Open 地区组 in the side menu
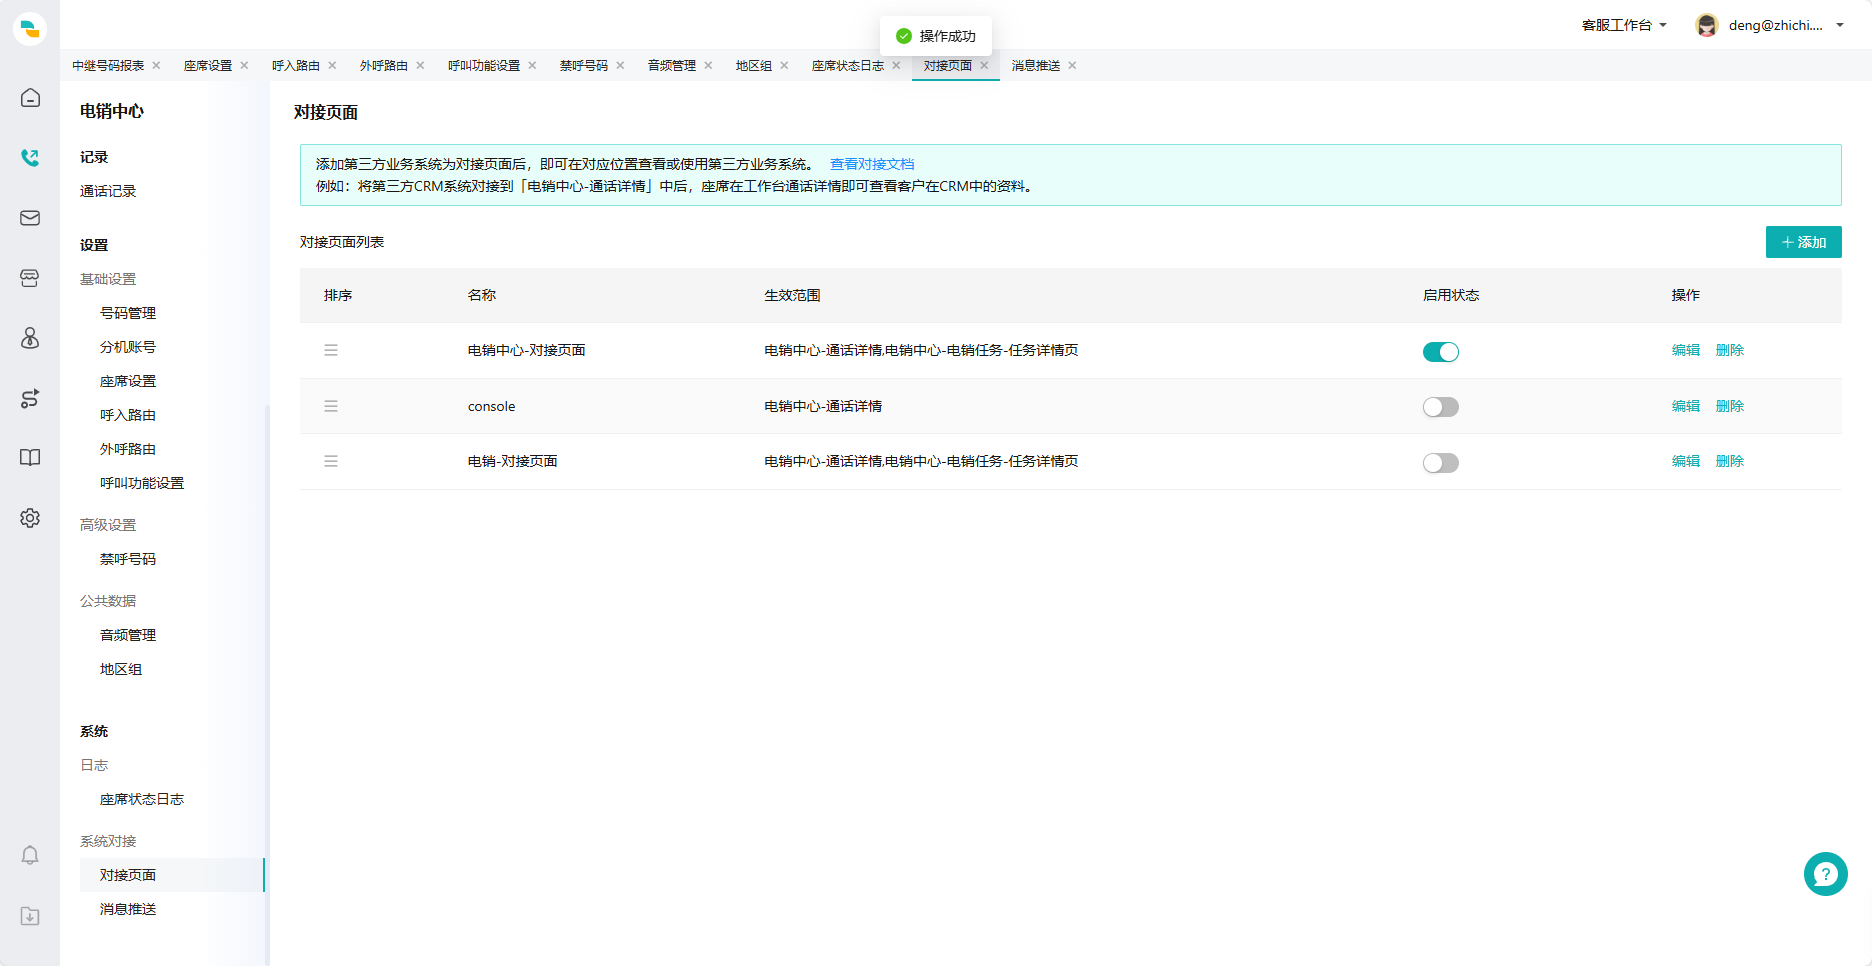This screenshot has width=1872, height=966. pyautogui.click(x=121, y=669)
